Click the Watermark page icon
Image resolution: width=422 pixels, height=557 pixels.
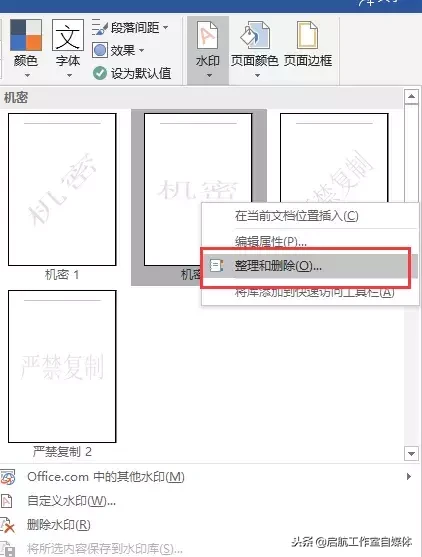(x=207, y=35)
